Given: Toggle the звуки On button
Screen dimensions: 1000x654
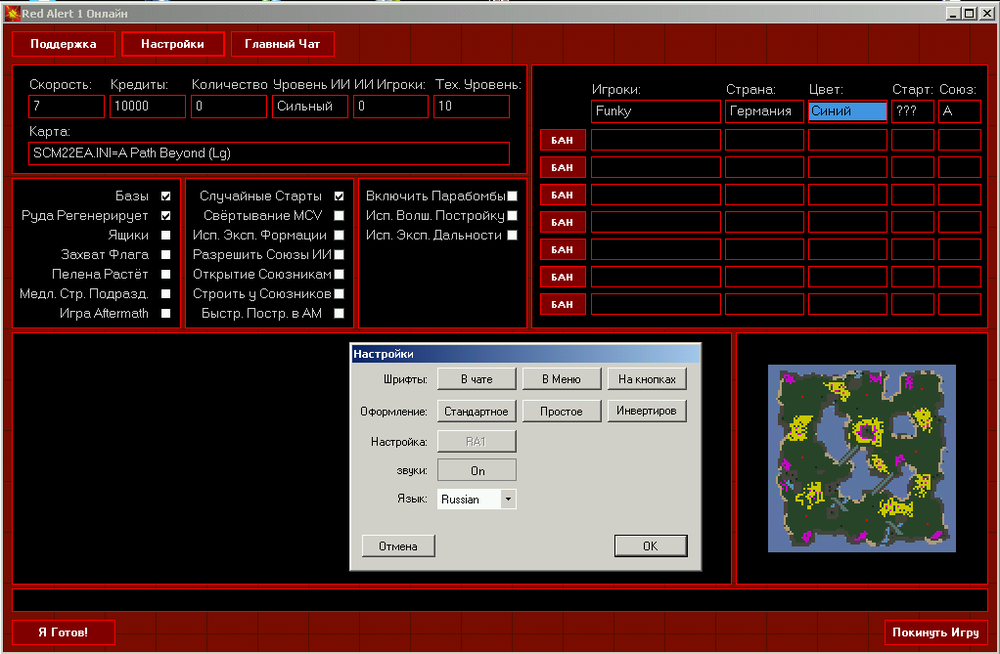Looking at the screenshot, I should 477,470.
